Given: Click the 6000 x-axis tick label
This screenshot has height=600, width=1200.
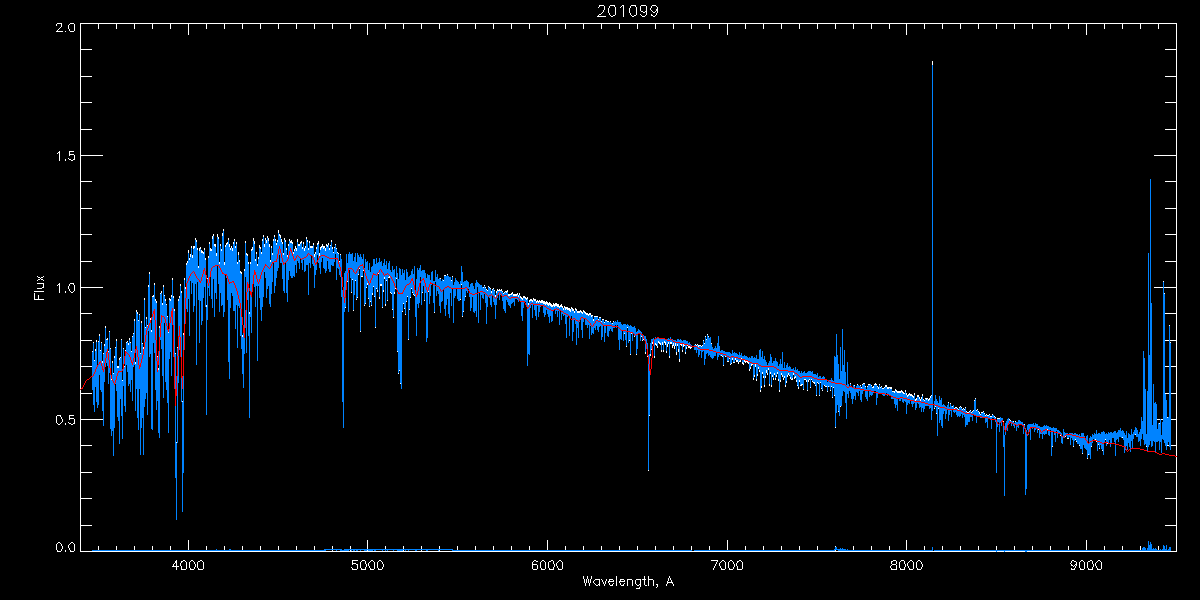Looking at the screenshot, I should pyautogui.click(x=547, y=565).
